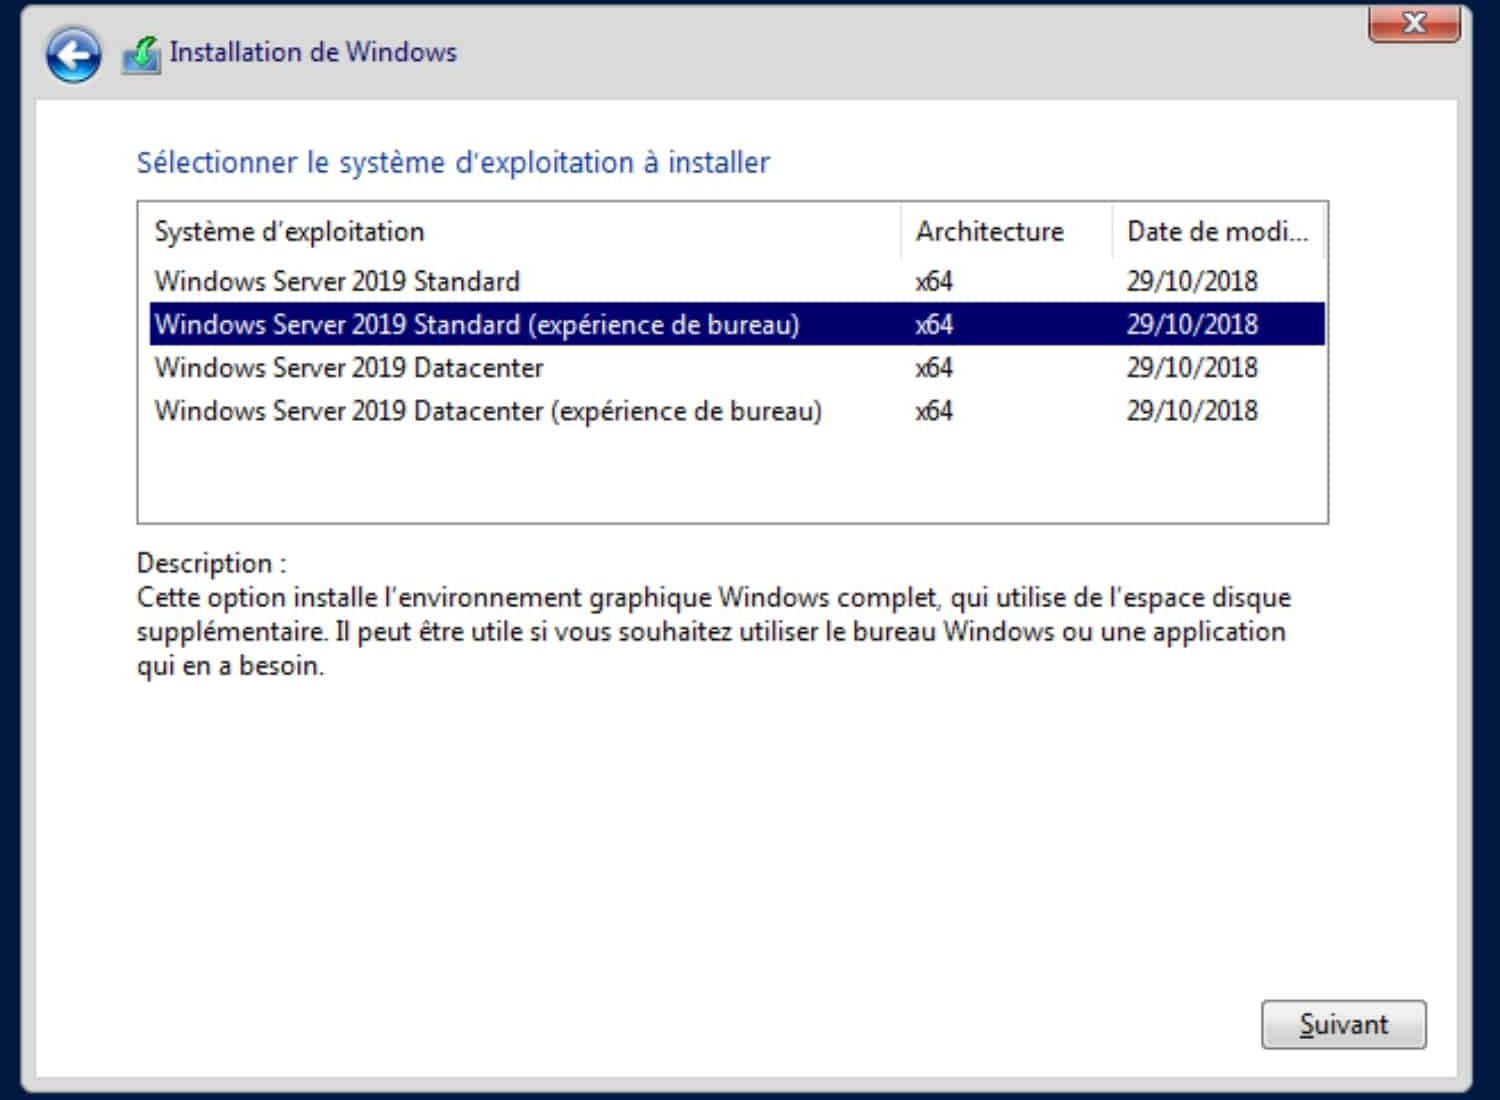This screenshot has height=1100, width=1500.
Task: Click the Suivant button
Action: pyautogui.click(x=1343, y=1024)
